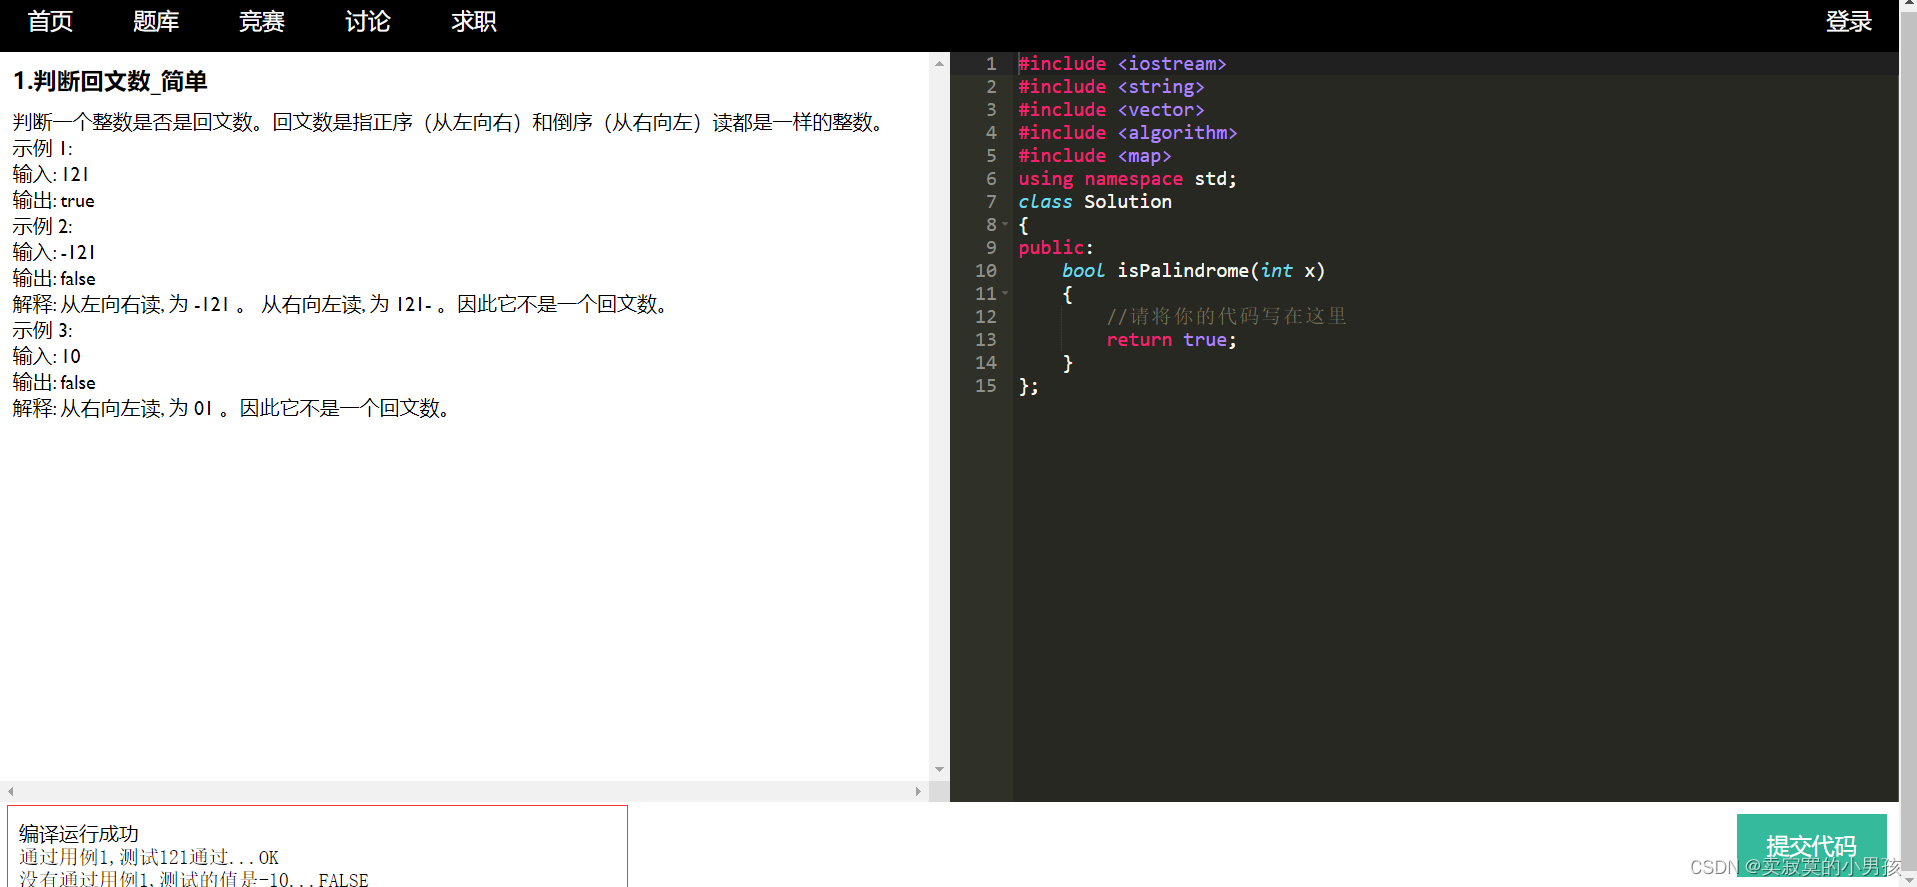Viewport: 1917px width, 887px height.
Task: Collapse code fold arrow at line 11
Action: pos(1005,294)
